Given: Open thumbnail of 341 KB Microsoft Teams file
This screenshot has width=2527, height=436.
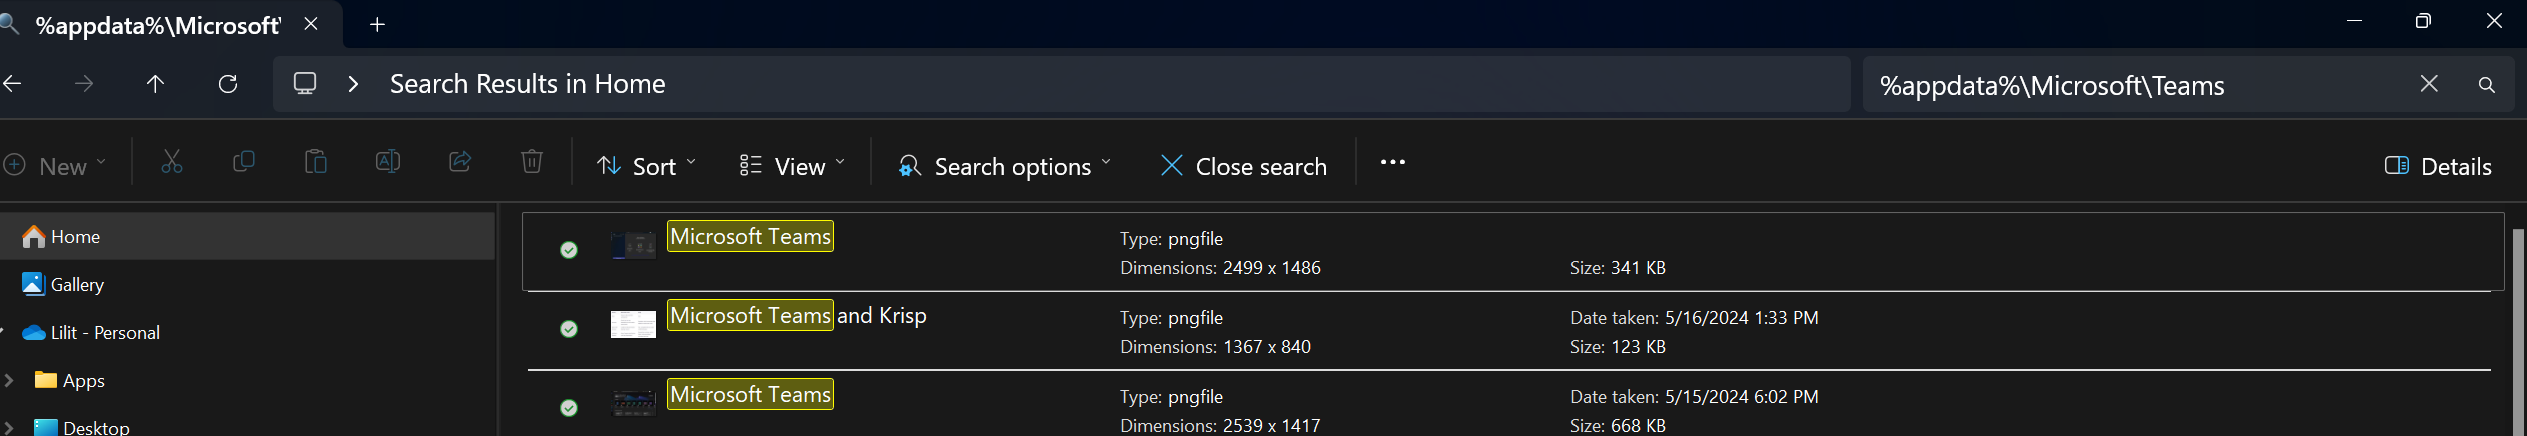Looking at the screenshot, I should point(633,244).
